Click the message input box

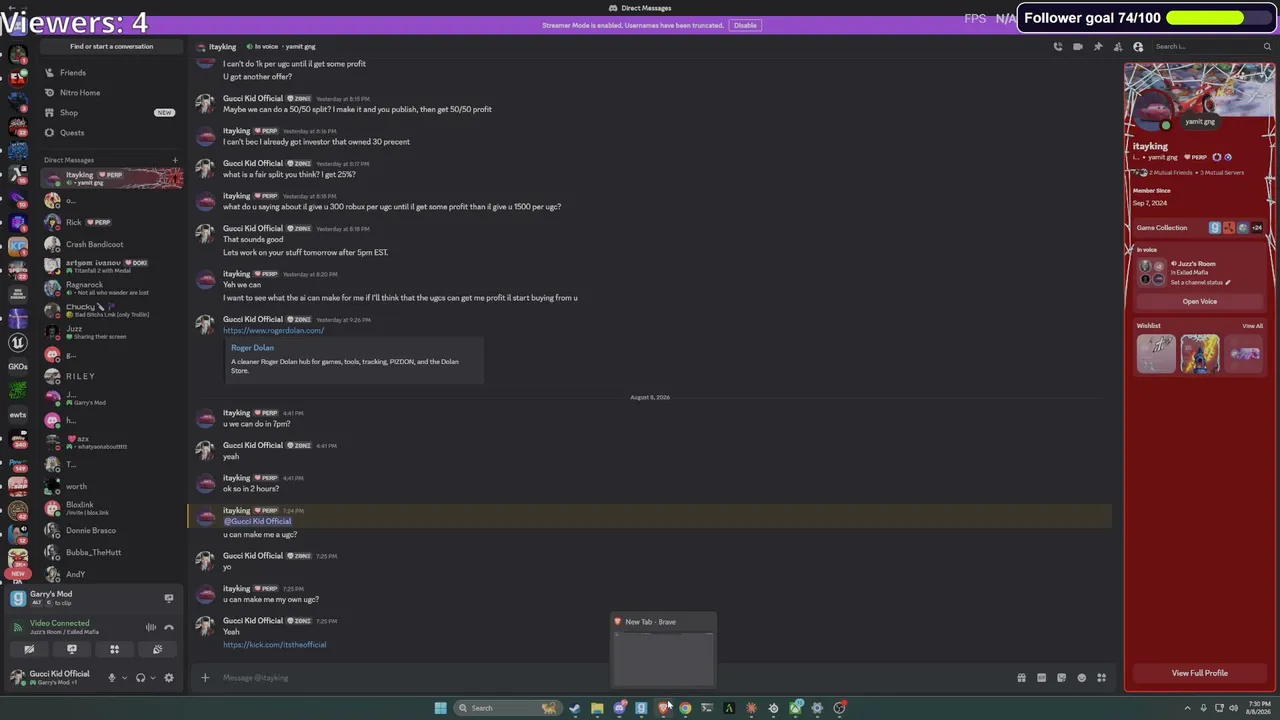pyautogui.click(x=610, y=678)
